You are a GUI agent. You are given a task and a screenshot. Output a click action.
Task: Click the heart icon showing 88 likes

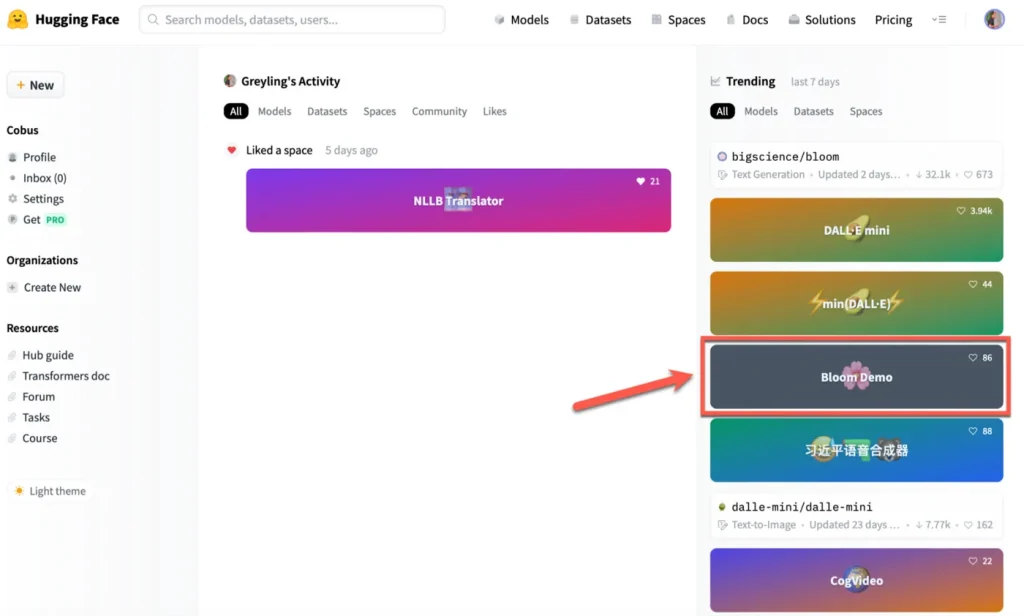pos(973,431)
